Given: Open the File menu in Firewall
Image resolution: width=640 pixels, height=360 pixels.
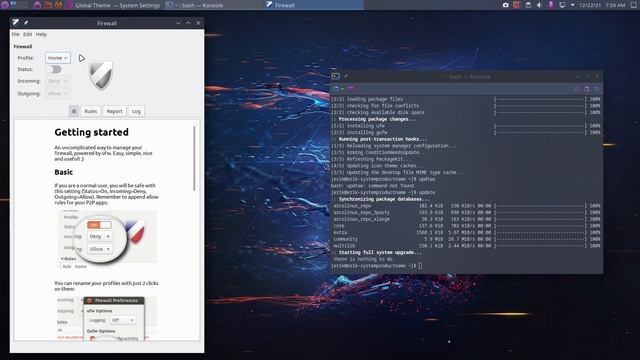Looking at the screenshot, I should click(16, 34).
